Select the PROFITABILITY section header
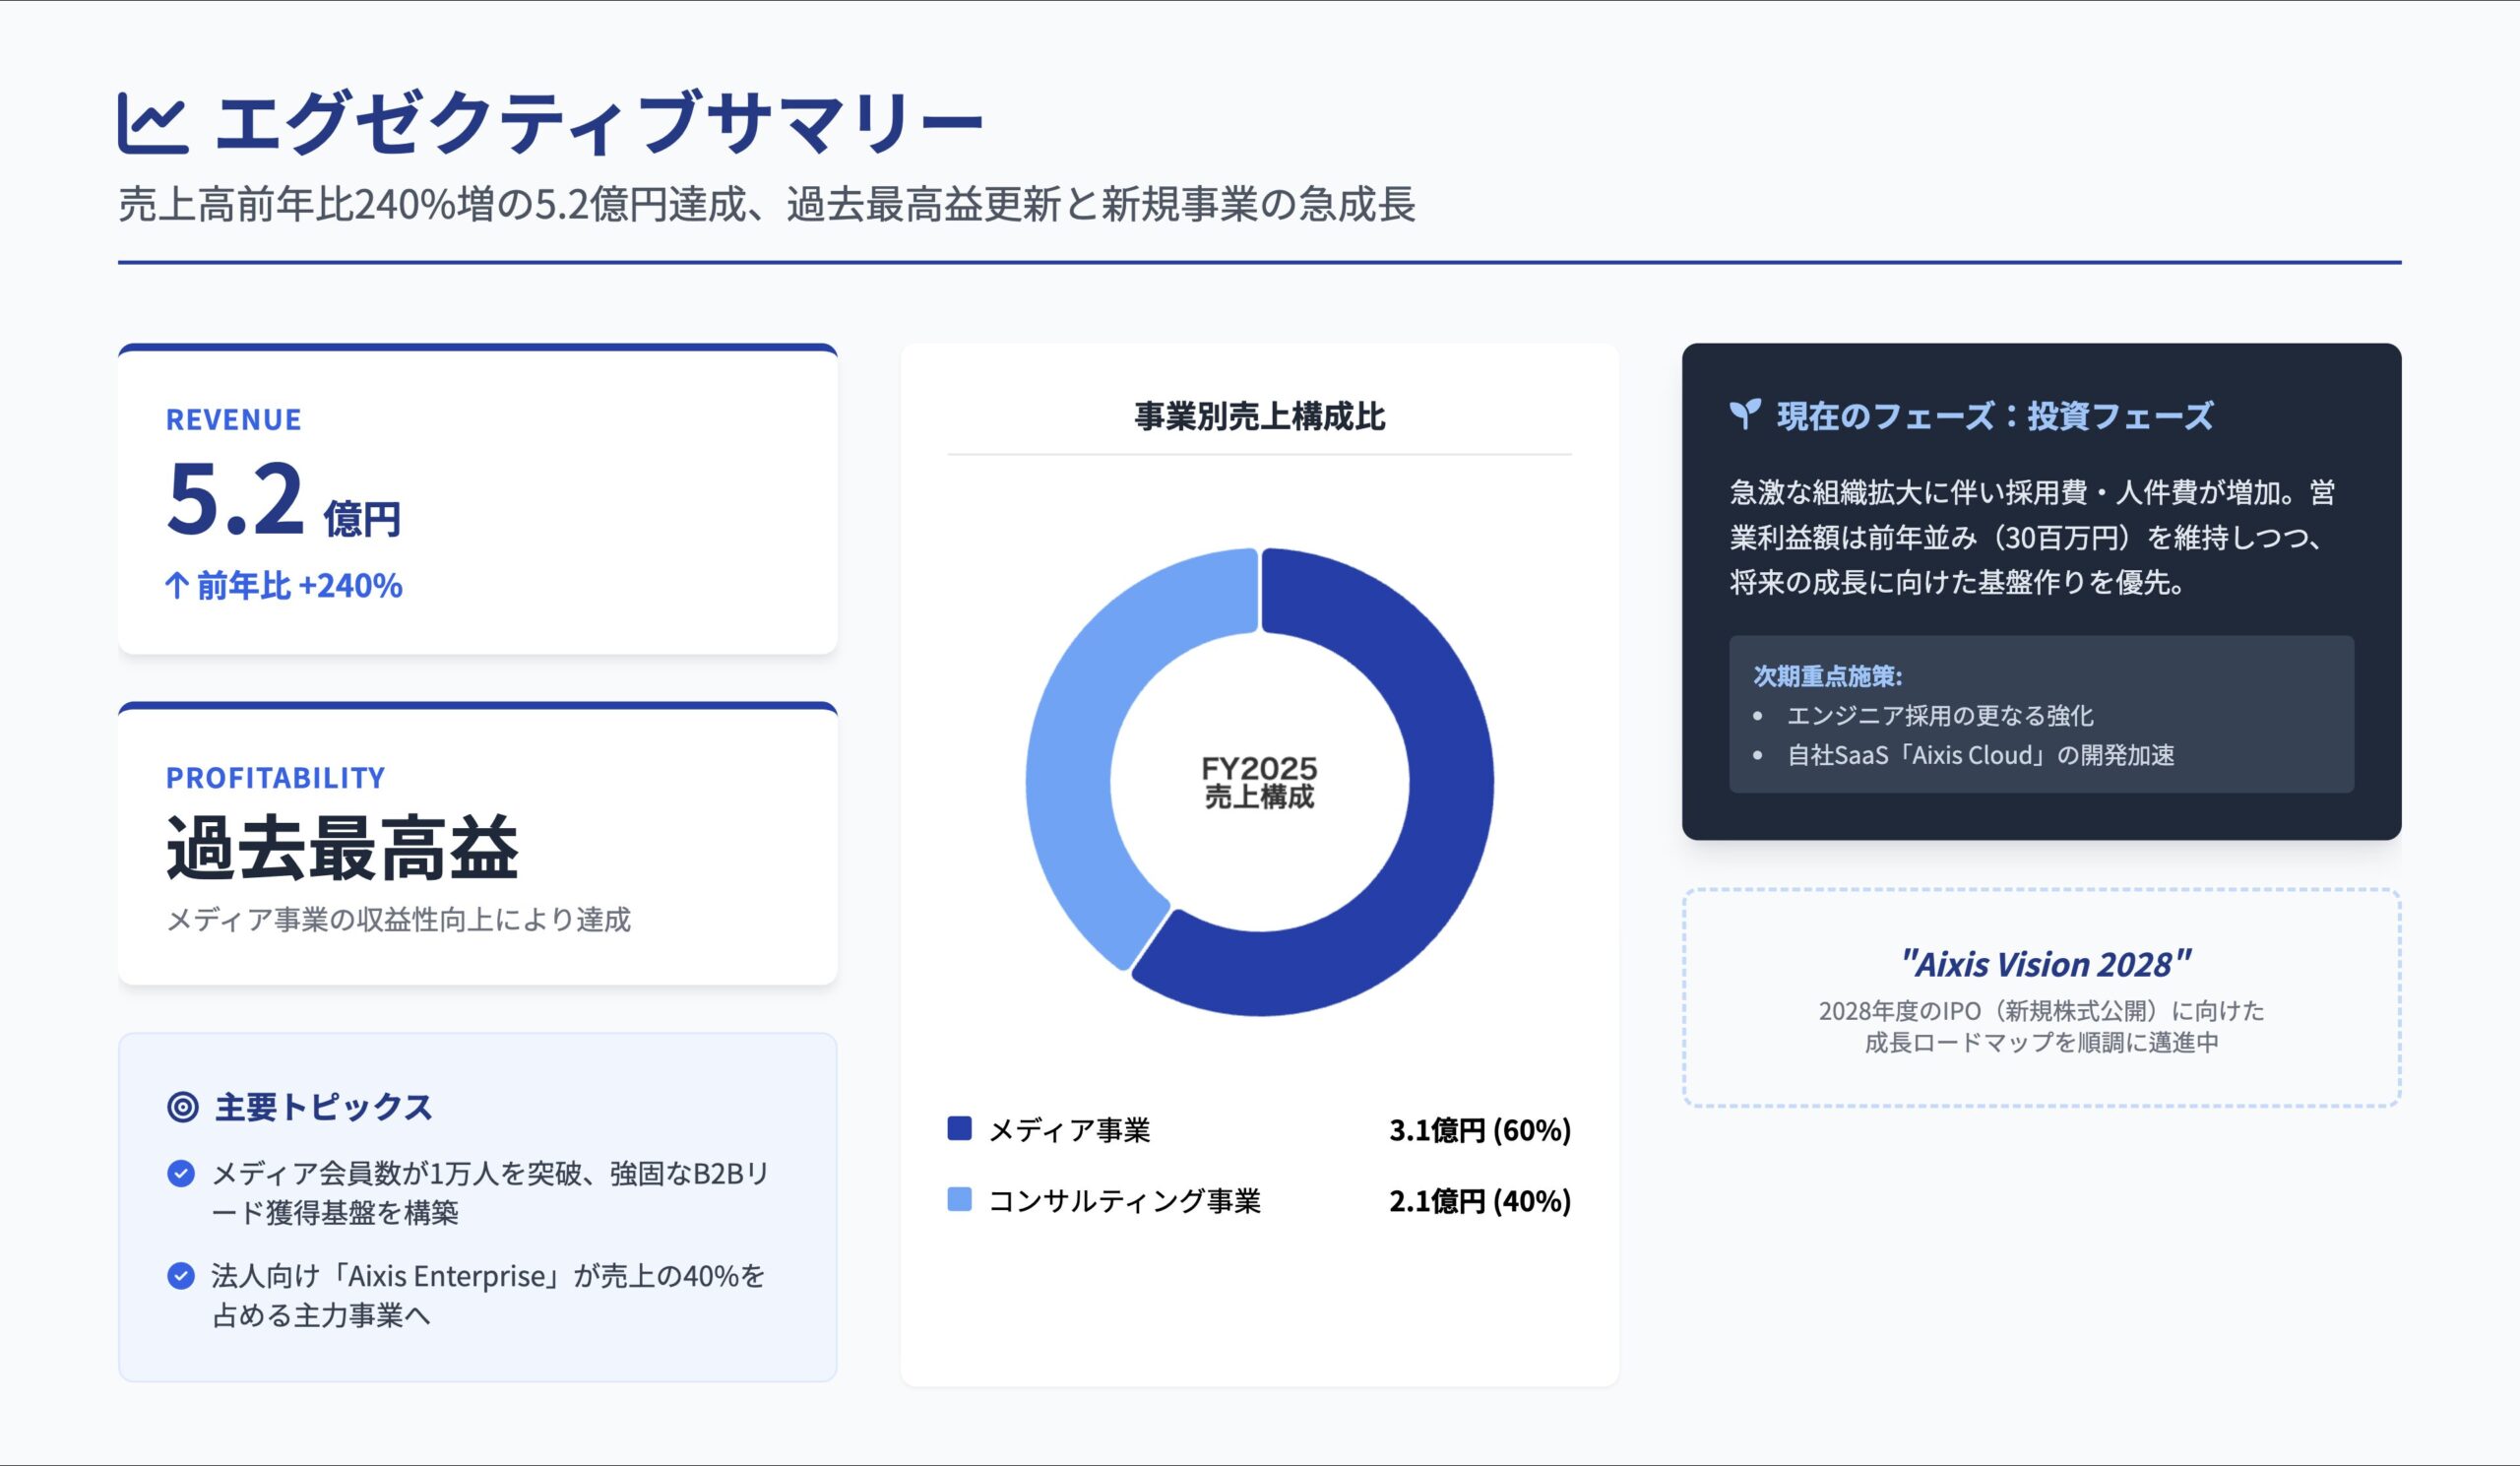The height and width of the screenshot is (1466, 2520). [x=276, y=776]
